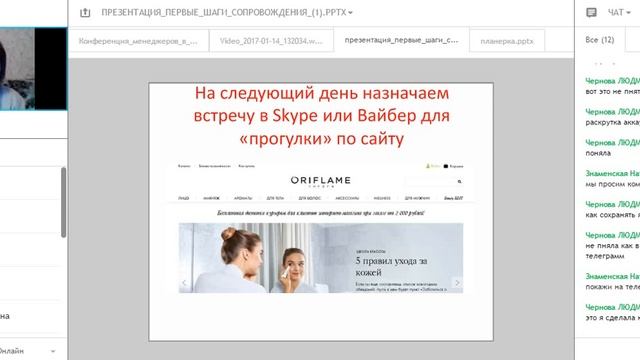Click the left panel vertical scrollbar
The width and height of the screenshot is (640, 360).
click(x=63, y=202)
